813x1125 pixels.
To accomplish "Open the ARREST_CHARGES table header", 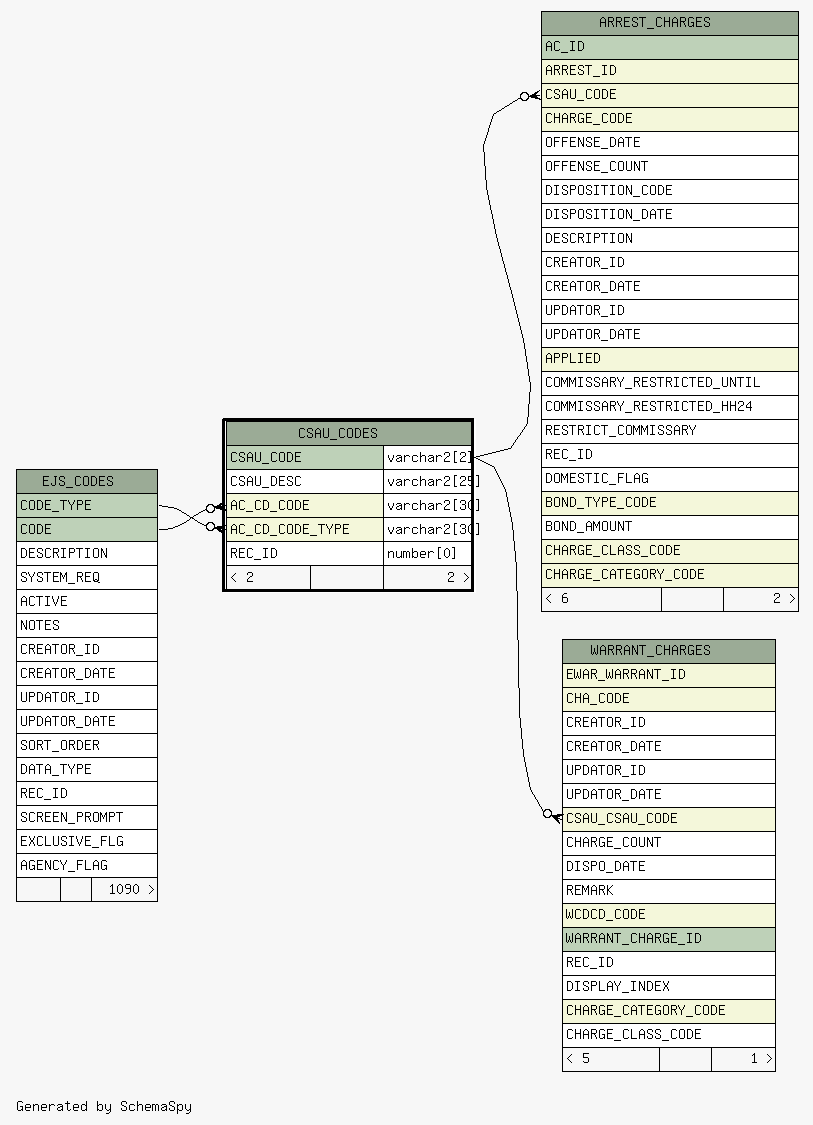I will tap(669, 23).
